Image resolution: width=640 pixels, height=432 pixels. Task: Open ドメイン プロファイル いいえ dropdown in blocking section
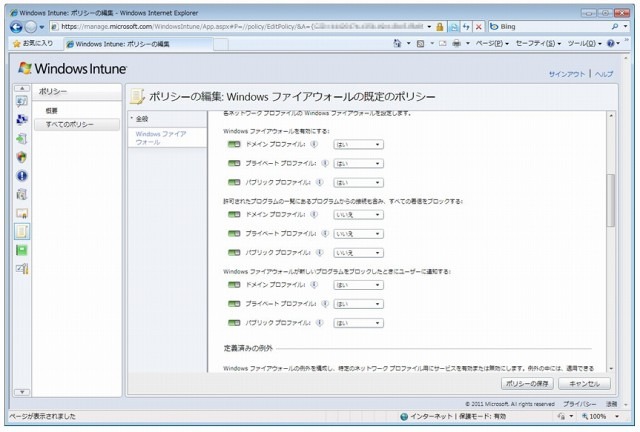pyautogui.click(x=358, y=215)
